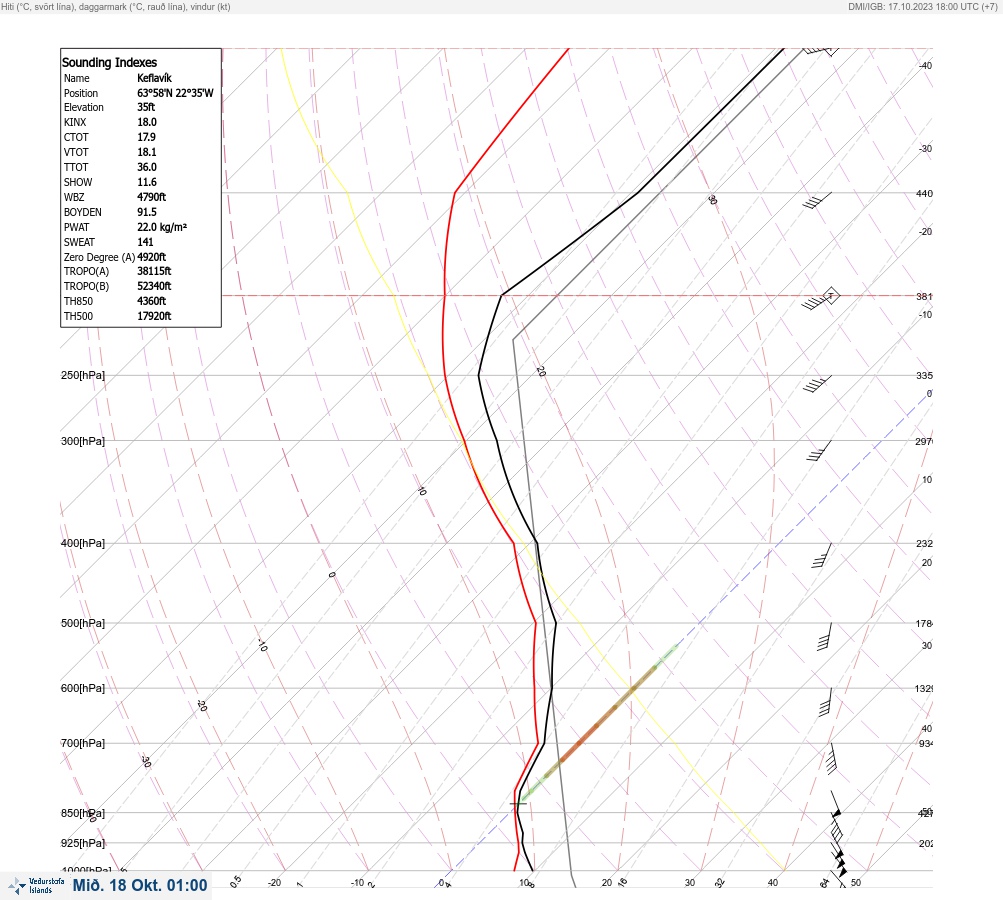Click the wind barb on the 440 level line
Viewport: 1003px width, 900px height.
tap(817, 200)
